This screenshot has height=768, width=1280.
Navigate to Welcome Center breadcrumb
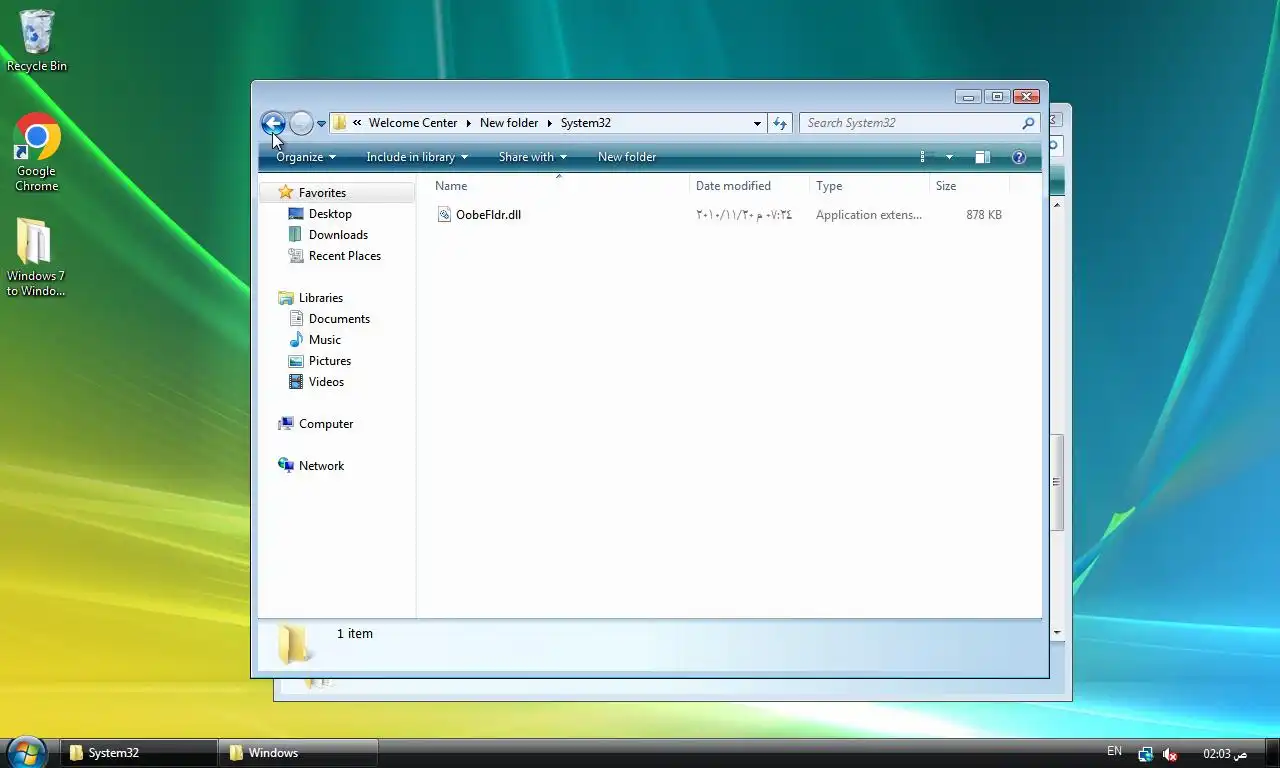[413, 123]
